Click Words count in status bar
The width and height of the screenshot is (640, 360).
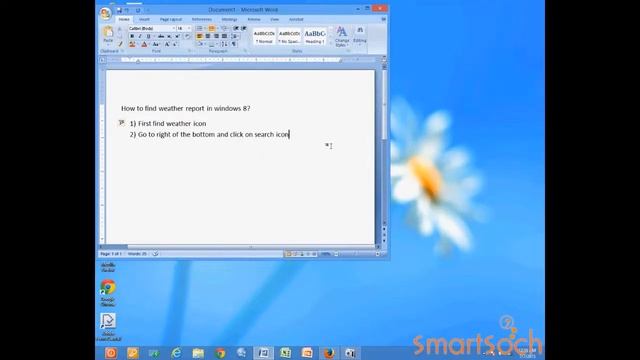pos(137,254)
